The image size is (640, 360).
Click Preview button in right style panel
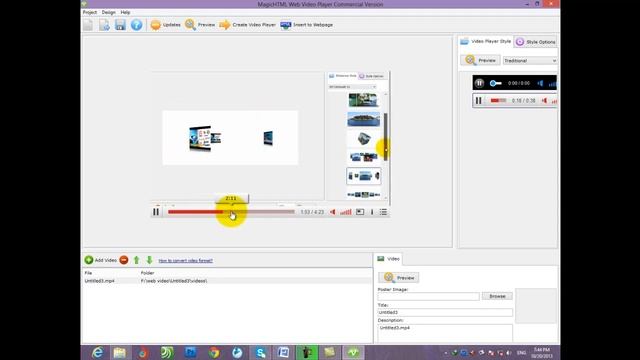tap(480, 60)
